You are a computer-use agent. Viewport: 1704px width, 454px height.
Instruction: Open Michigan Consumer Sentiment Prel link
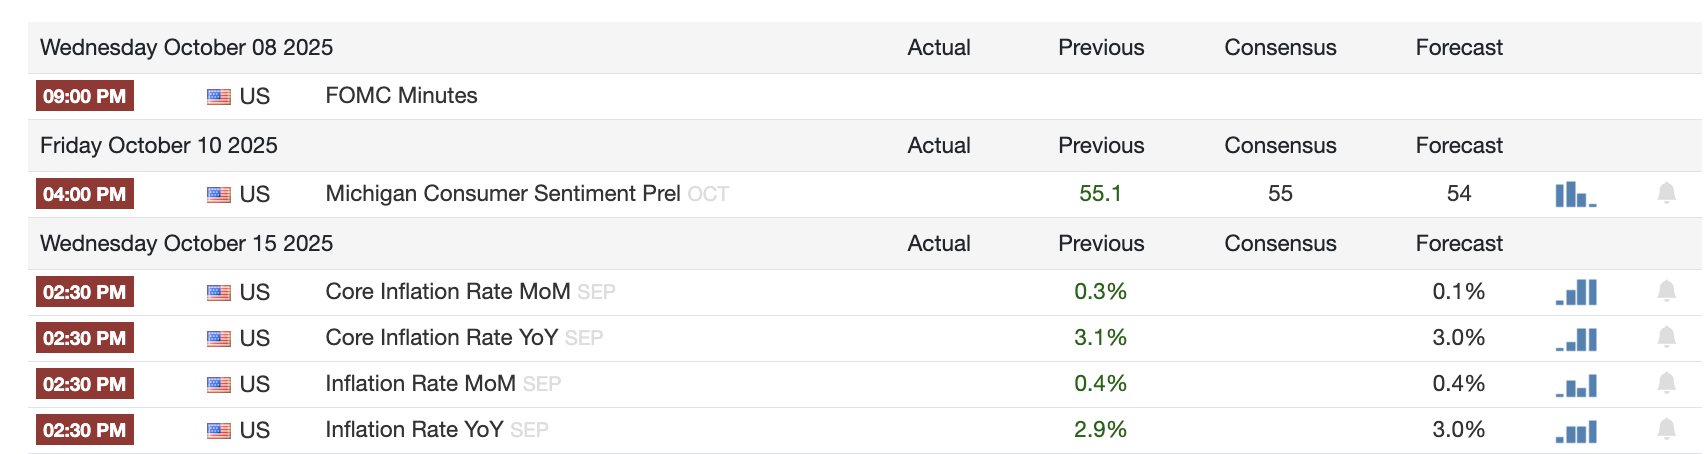pyautogui.click(x=502, y=194)
